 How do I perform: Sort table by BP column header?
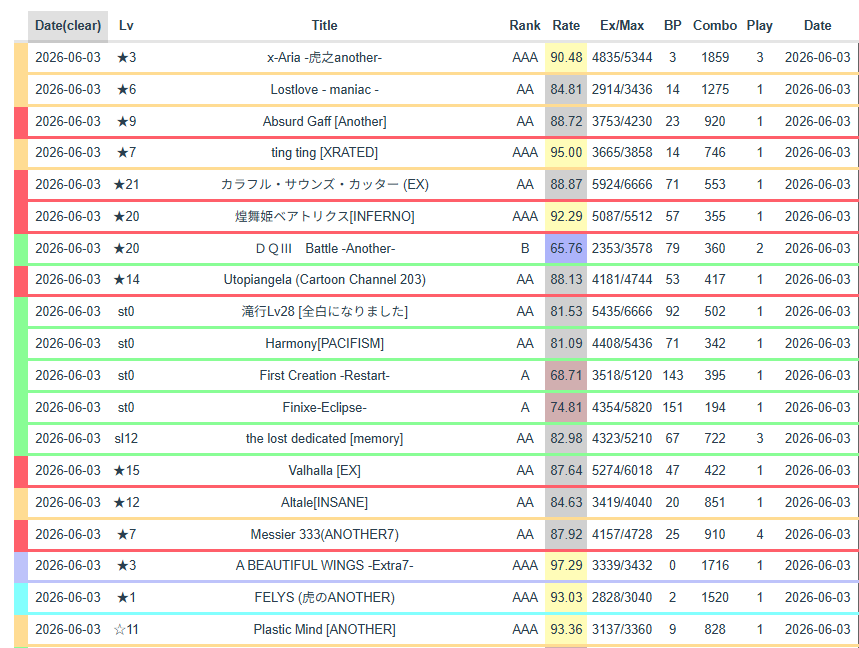(672, 26)
